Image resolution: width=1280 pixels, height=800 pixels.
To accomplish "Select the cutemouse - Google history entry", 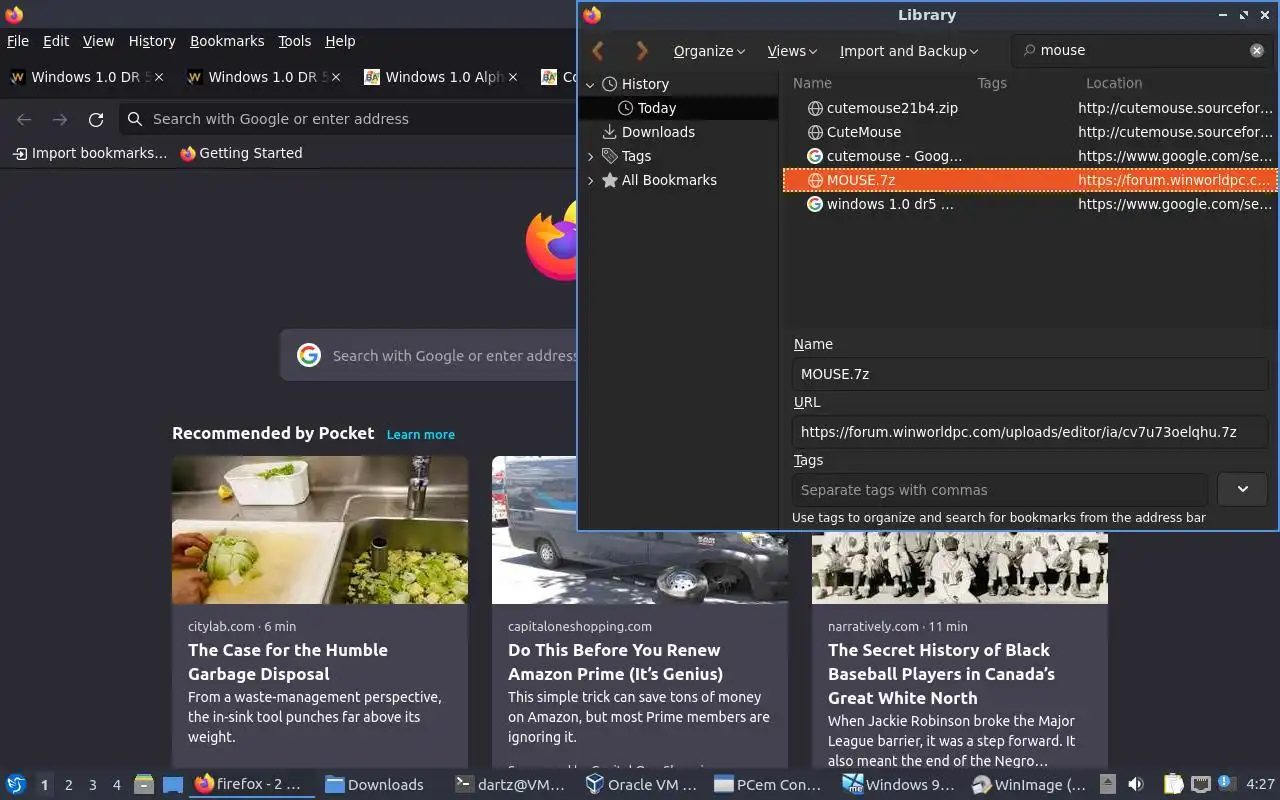I will point(1029,156).
